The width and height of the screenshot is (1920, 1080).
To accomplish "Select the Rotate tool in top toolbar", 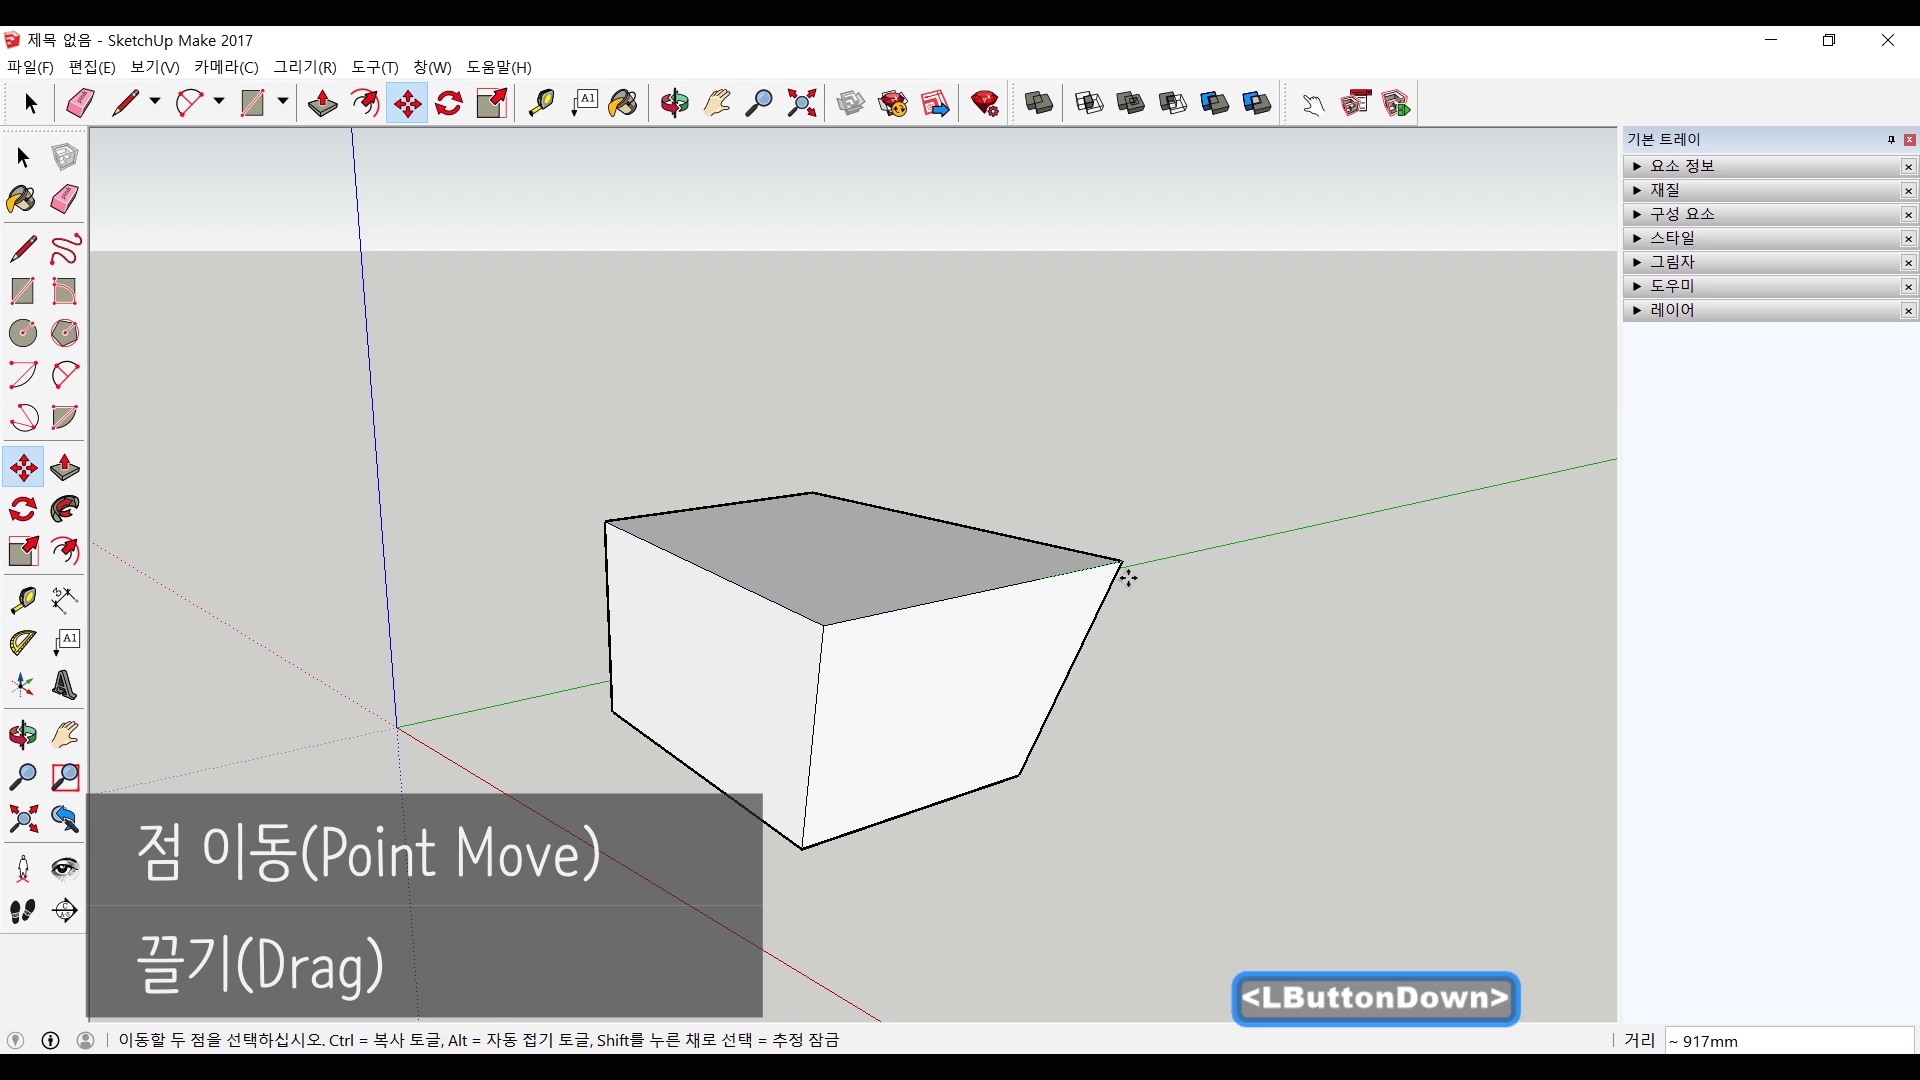I will (x=449, y=103).
